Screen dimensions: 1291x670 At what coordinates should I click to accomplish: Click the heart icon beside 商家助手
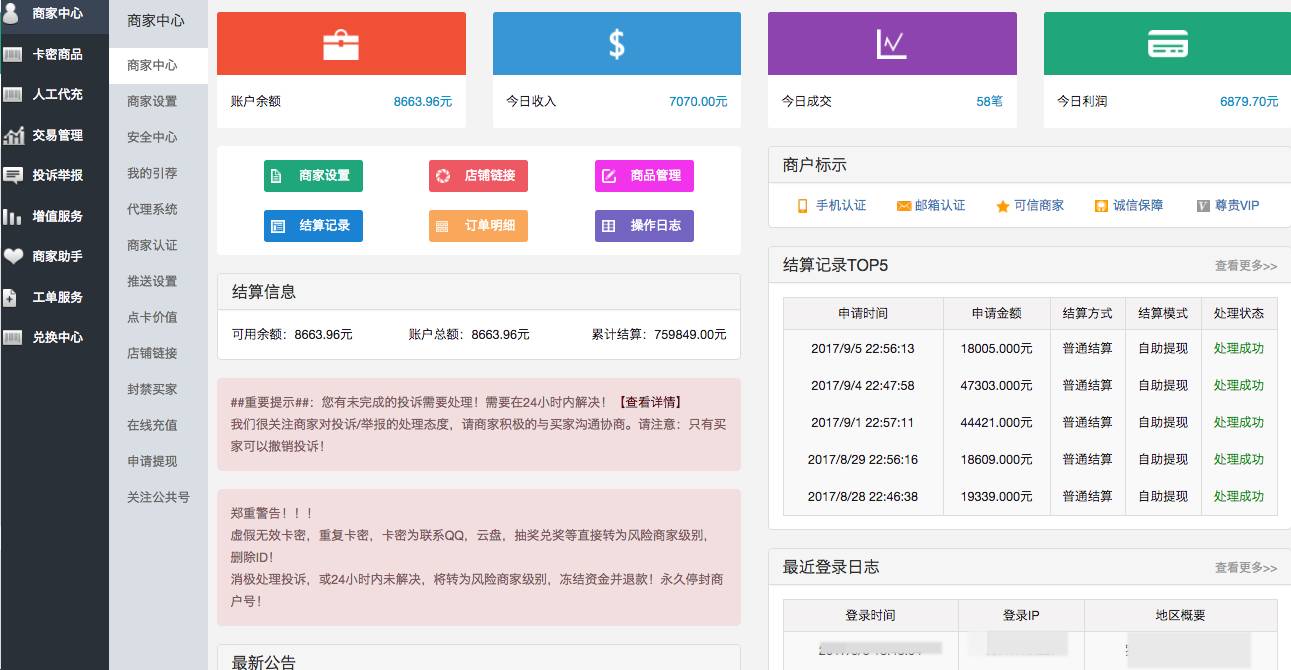coord(12,256)
